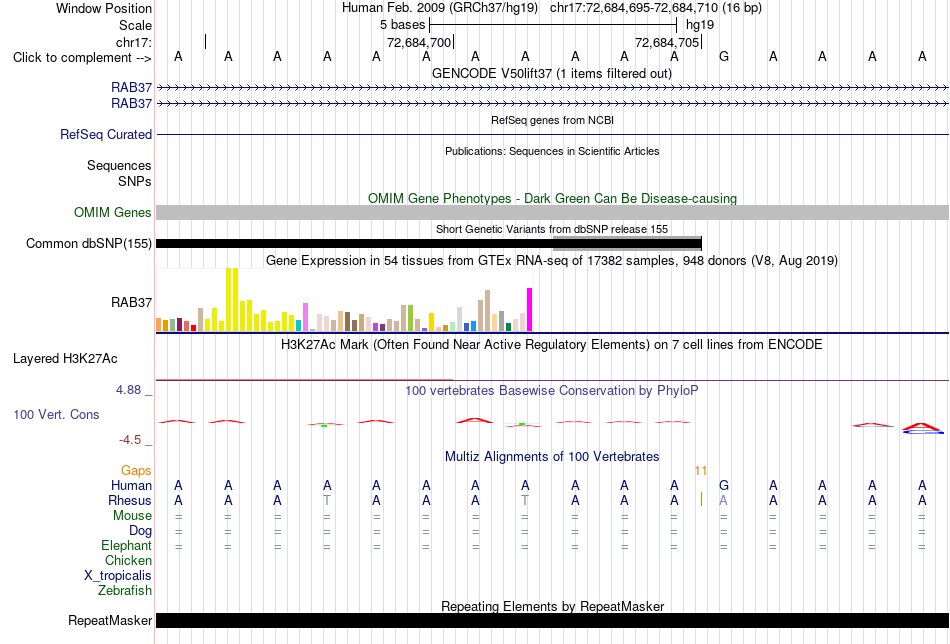This screenshot has height=644, width=950.
Task: Click the orange gap count 11
Action: pyautogui.click(x=701, y=471)
